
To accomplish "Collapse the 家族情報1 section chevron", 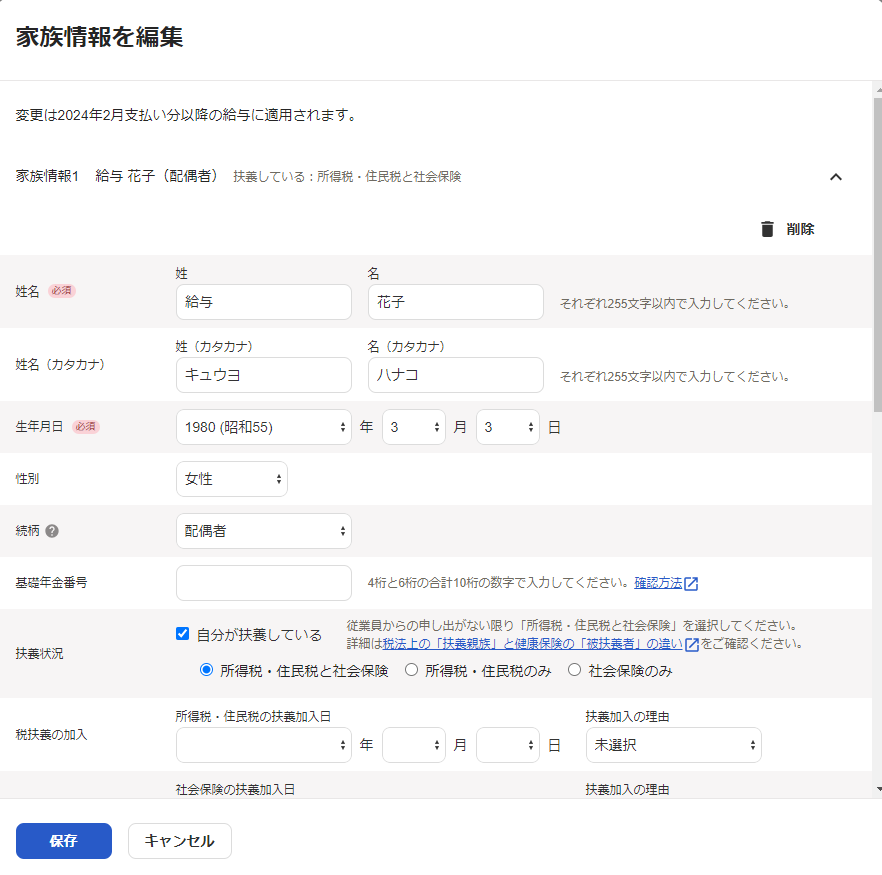I will (836, 177).
